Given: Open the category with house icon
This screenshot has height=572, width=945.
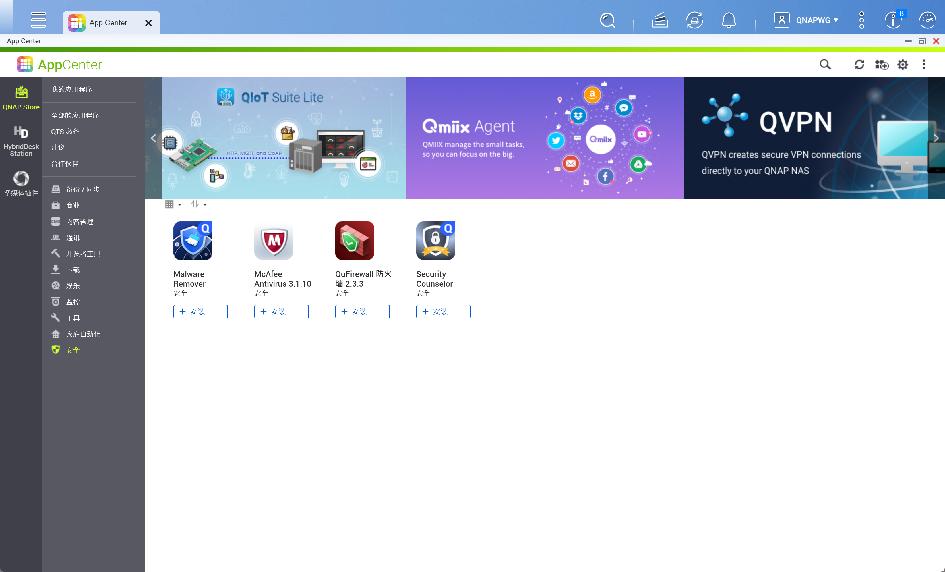Looking at the screenshot, I should (x=76, y=334).
